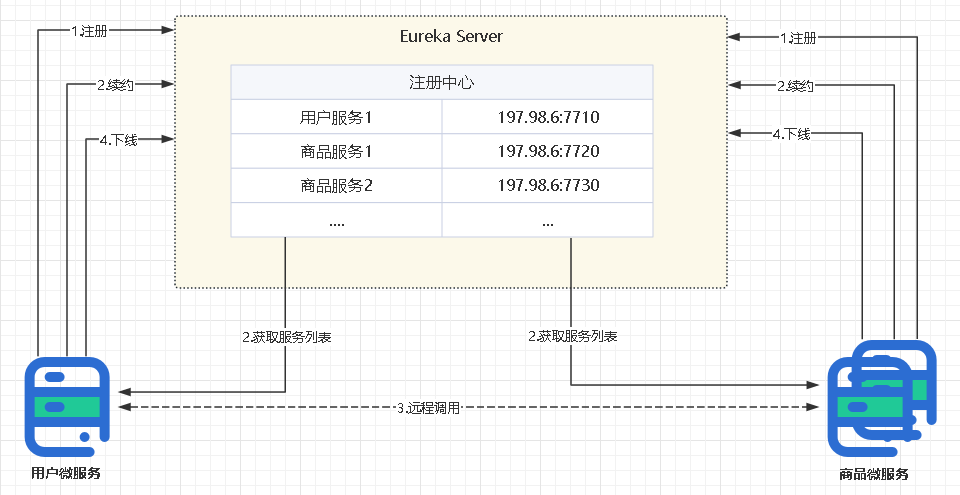Click the 用户微服务 server icon
This screenshot has height=495, width=960.
pos(67,407)
